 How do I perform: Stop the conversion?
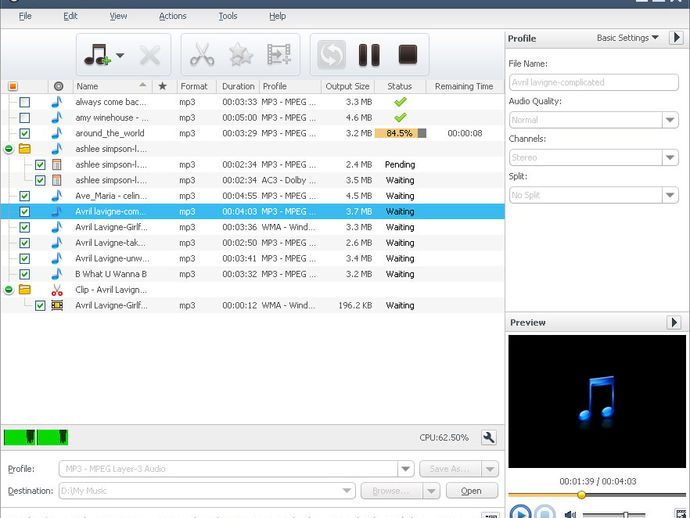coord(408,55)
